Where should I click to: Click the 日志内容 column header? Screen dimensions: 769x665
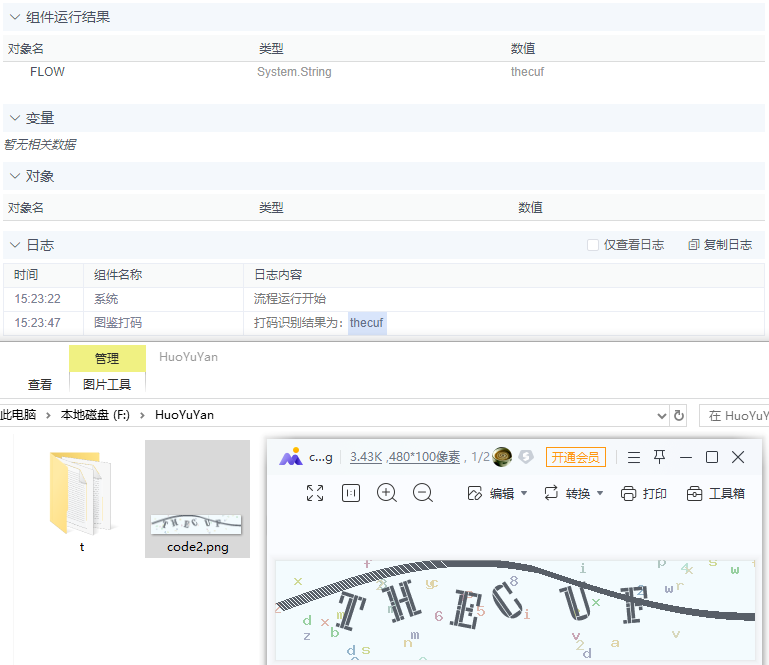coord(278,275)
